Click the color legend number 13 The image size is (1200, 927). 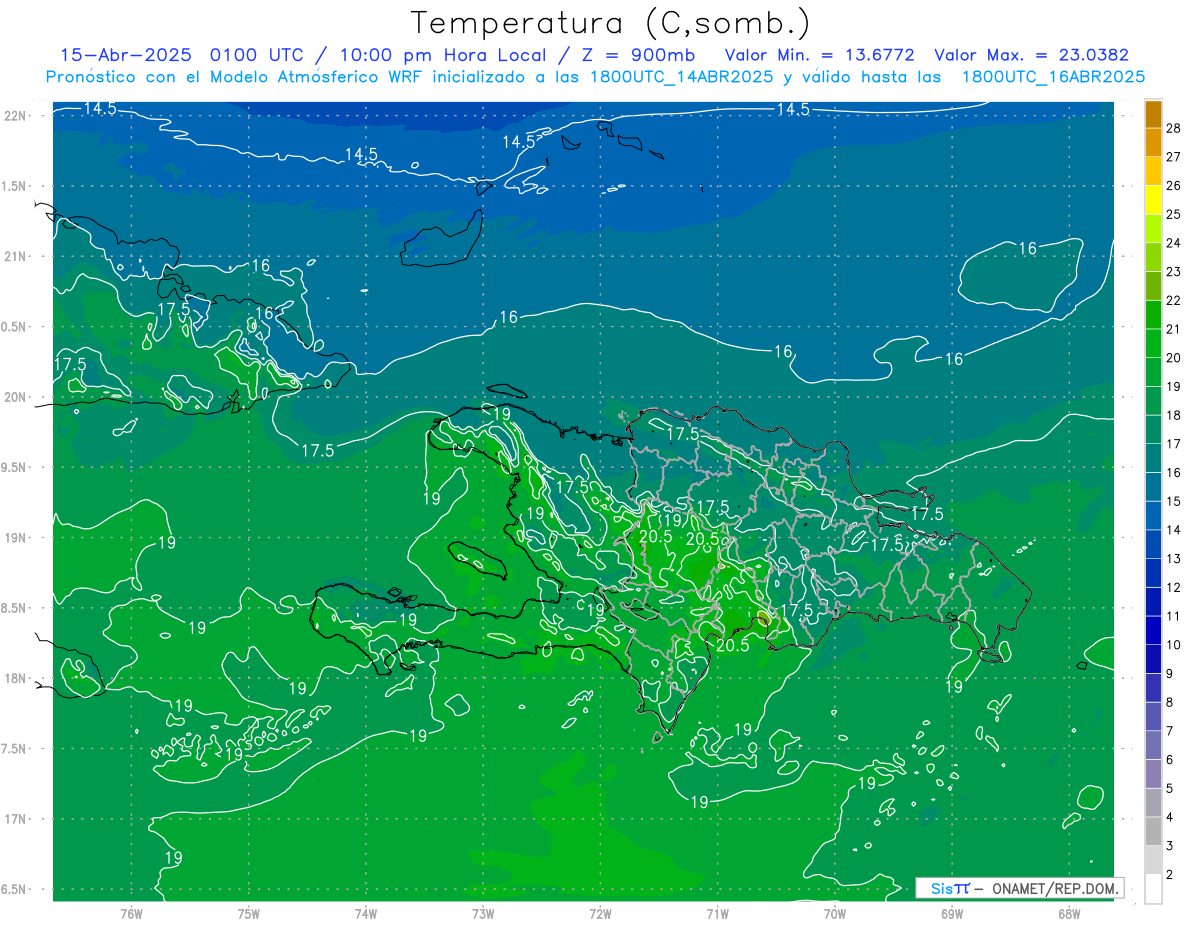(1174, 559)
